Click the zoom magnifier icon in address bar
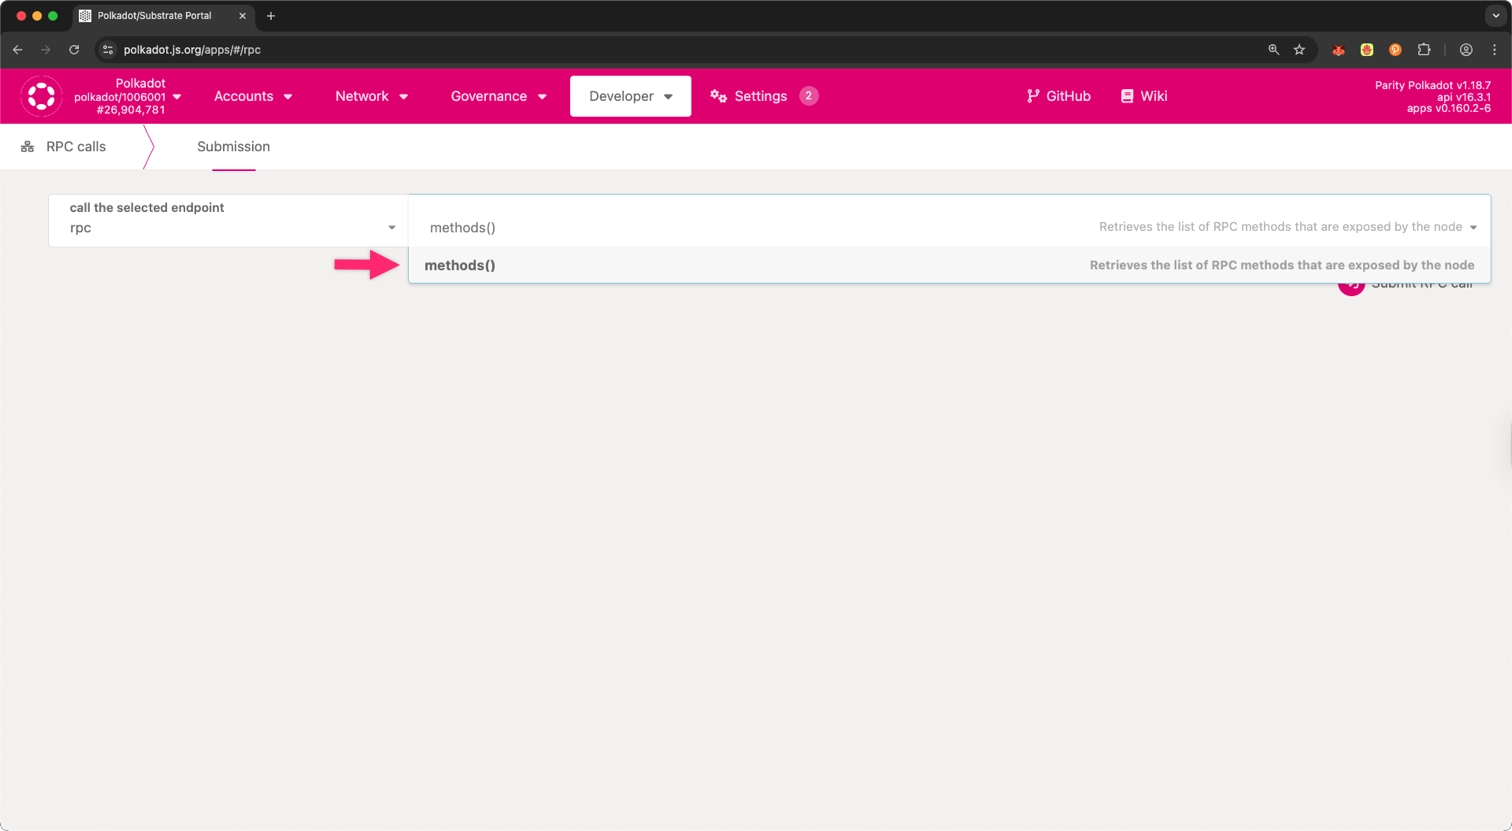 click(x=1273, y=49)
